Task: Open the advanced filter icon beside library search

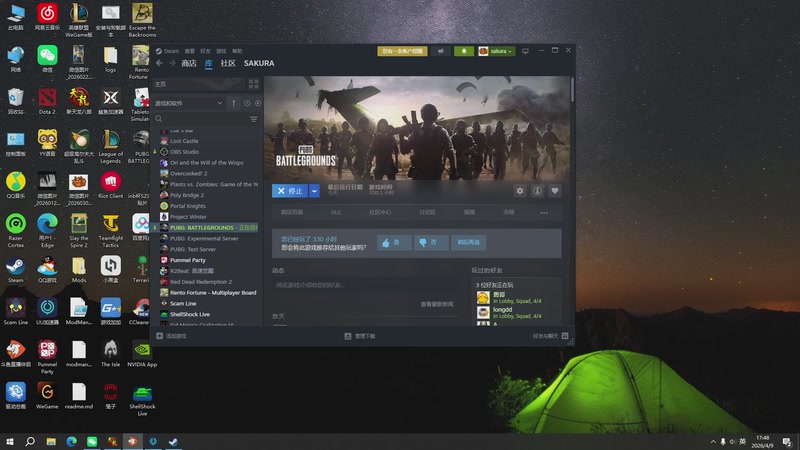Action: point(254,119)
